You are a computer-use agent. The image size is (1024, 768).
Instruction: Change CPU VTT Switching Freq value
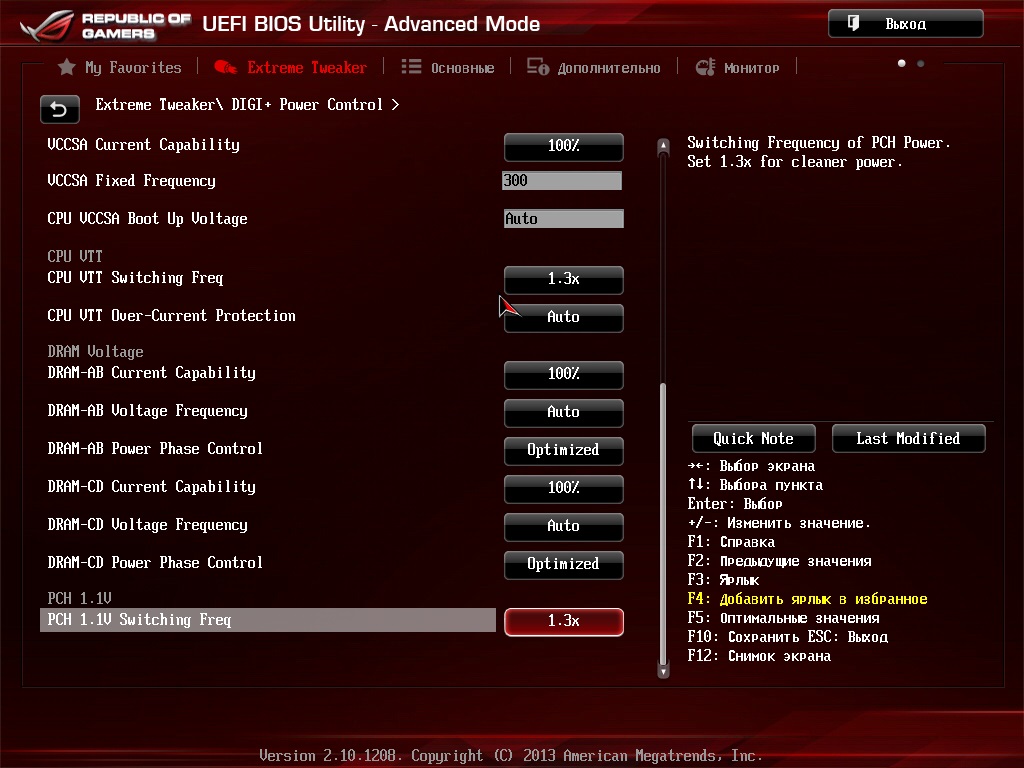tap(563, 279)
